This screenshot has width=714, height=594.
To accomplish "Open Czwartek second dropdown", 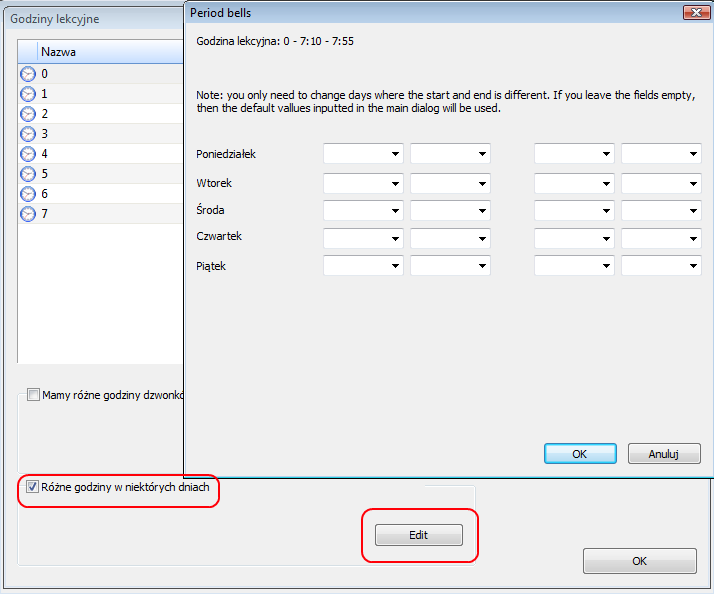I will click(x=450, y=238).
